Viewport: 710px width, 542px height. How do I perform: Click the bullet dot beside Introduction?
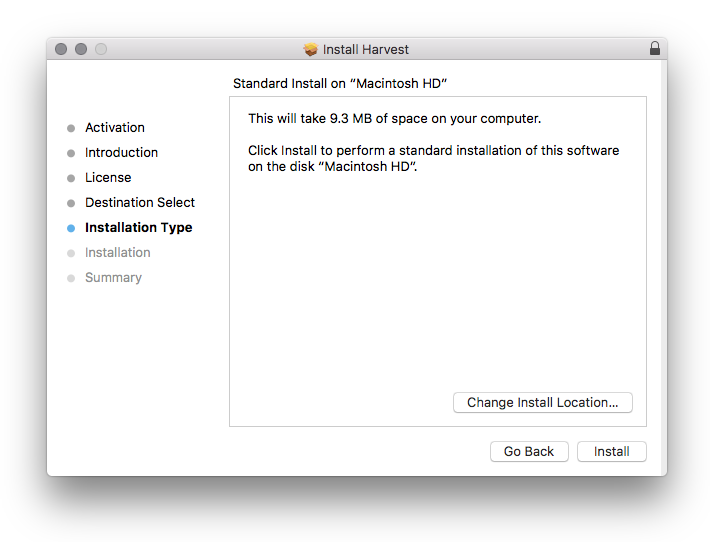click(71, 153)
